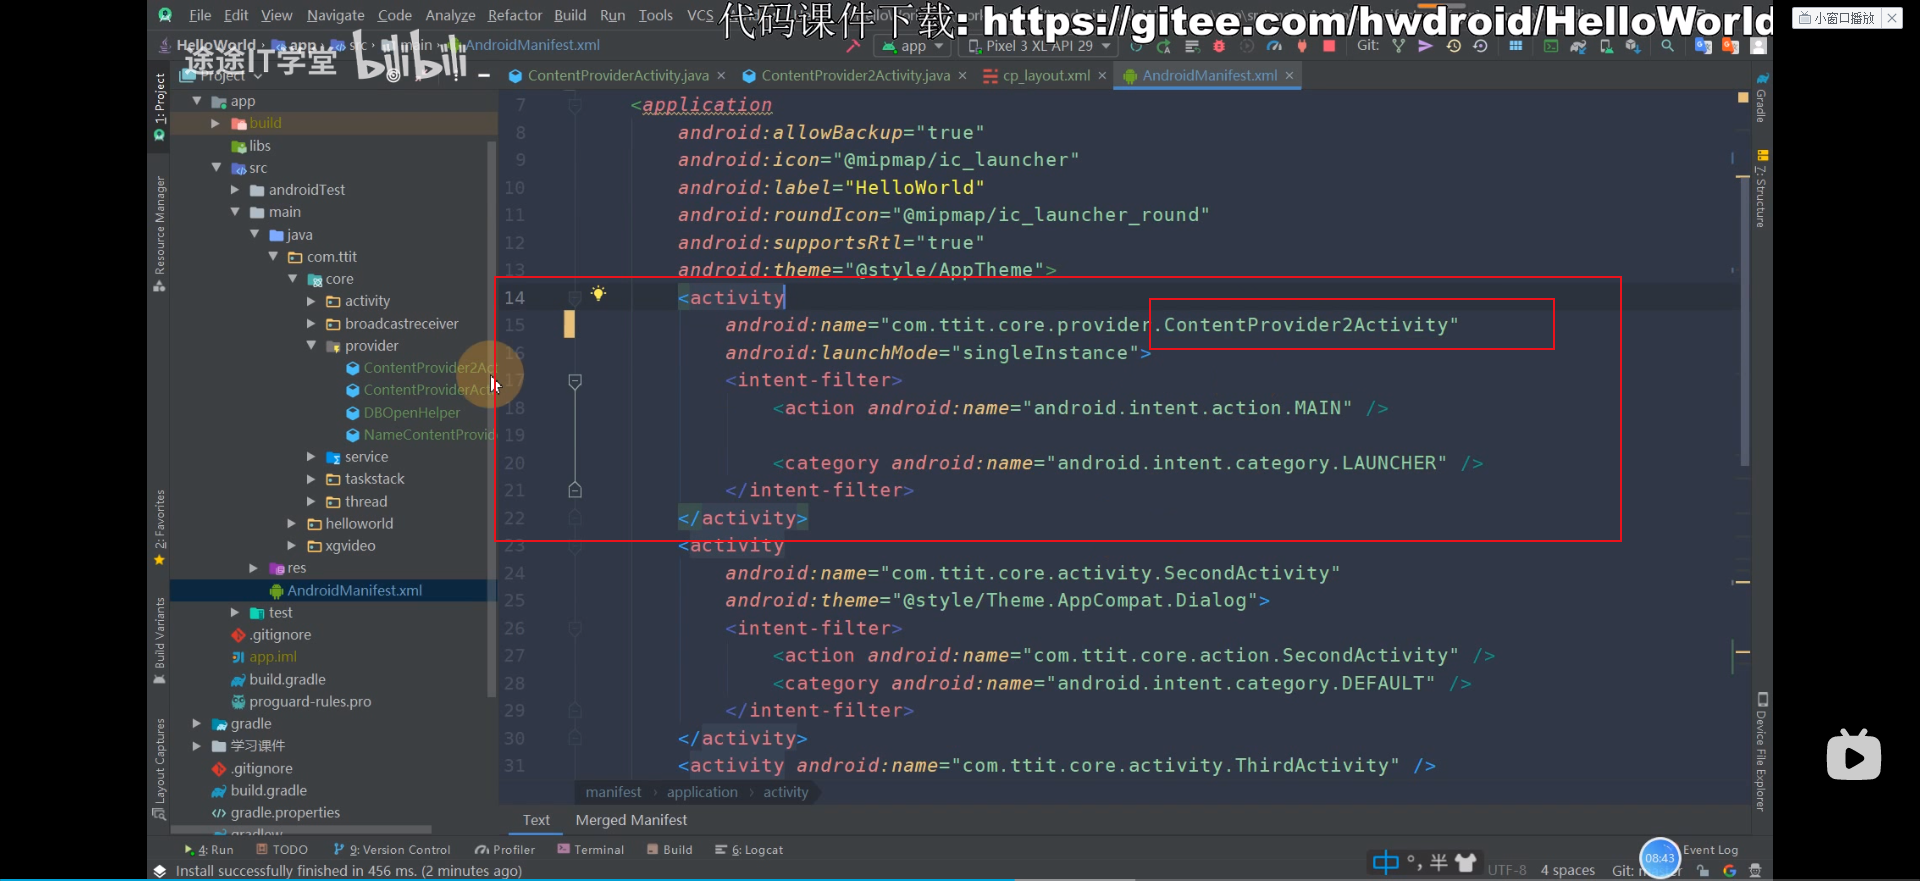The image size is (1920, 881).
Task: Open the Gradle side panel
Action: tap(1762, 97)
